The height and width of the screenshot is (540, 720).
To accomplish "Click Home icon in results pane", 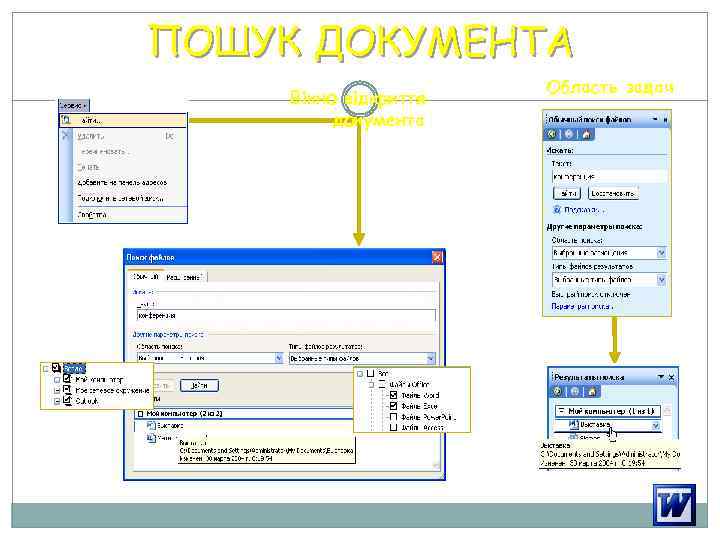I will (x=592, y=392).
